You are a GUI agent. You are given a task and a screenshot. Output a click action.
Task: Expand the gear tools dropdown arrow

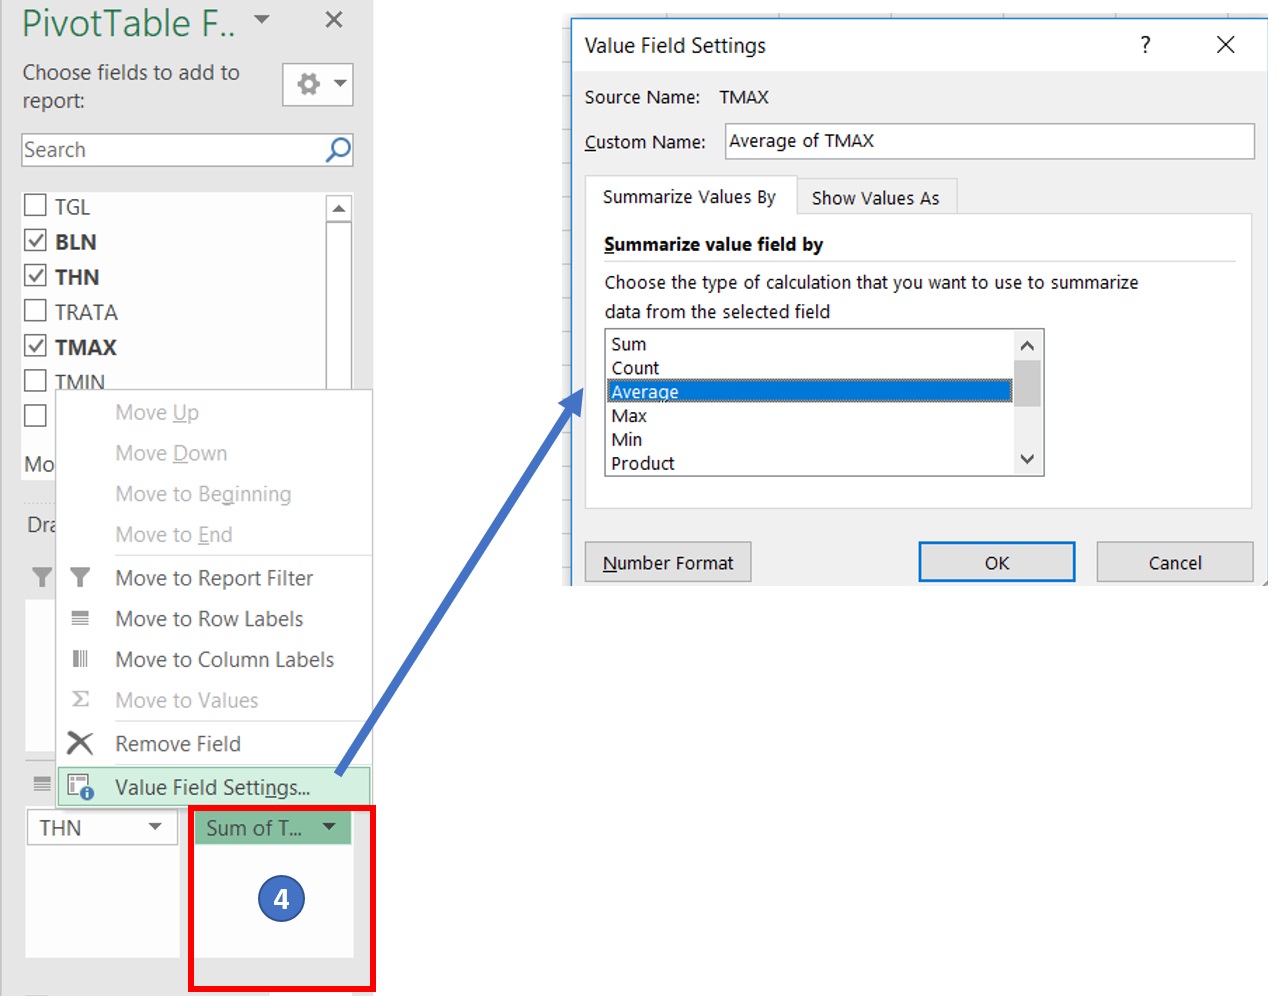340,84
